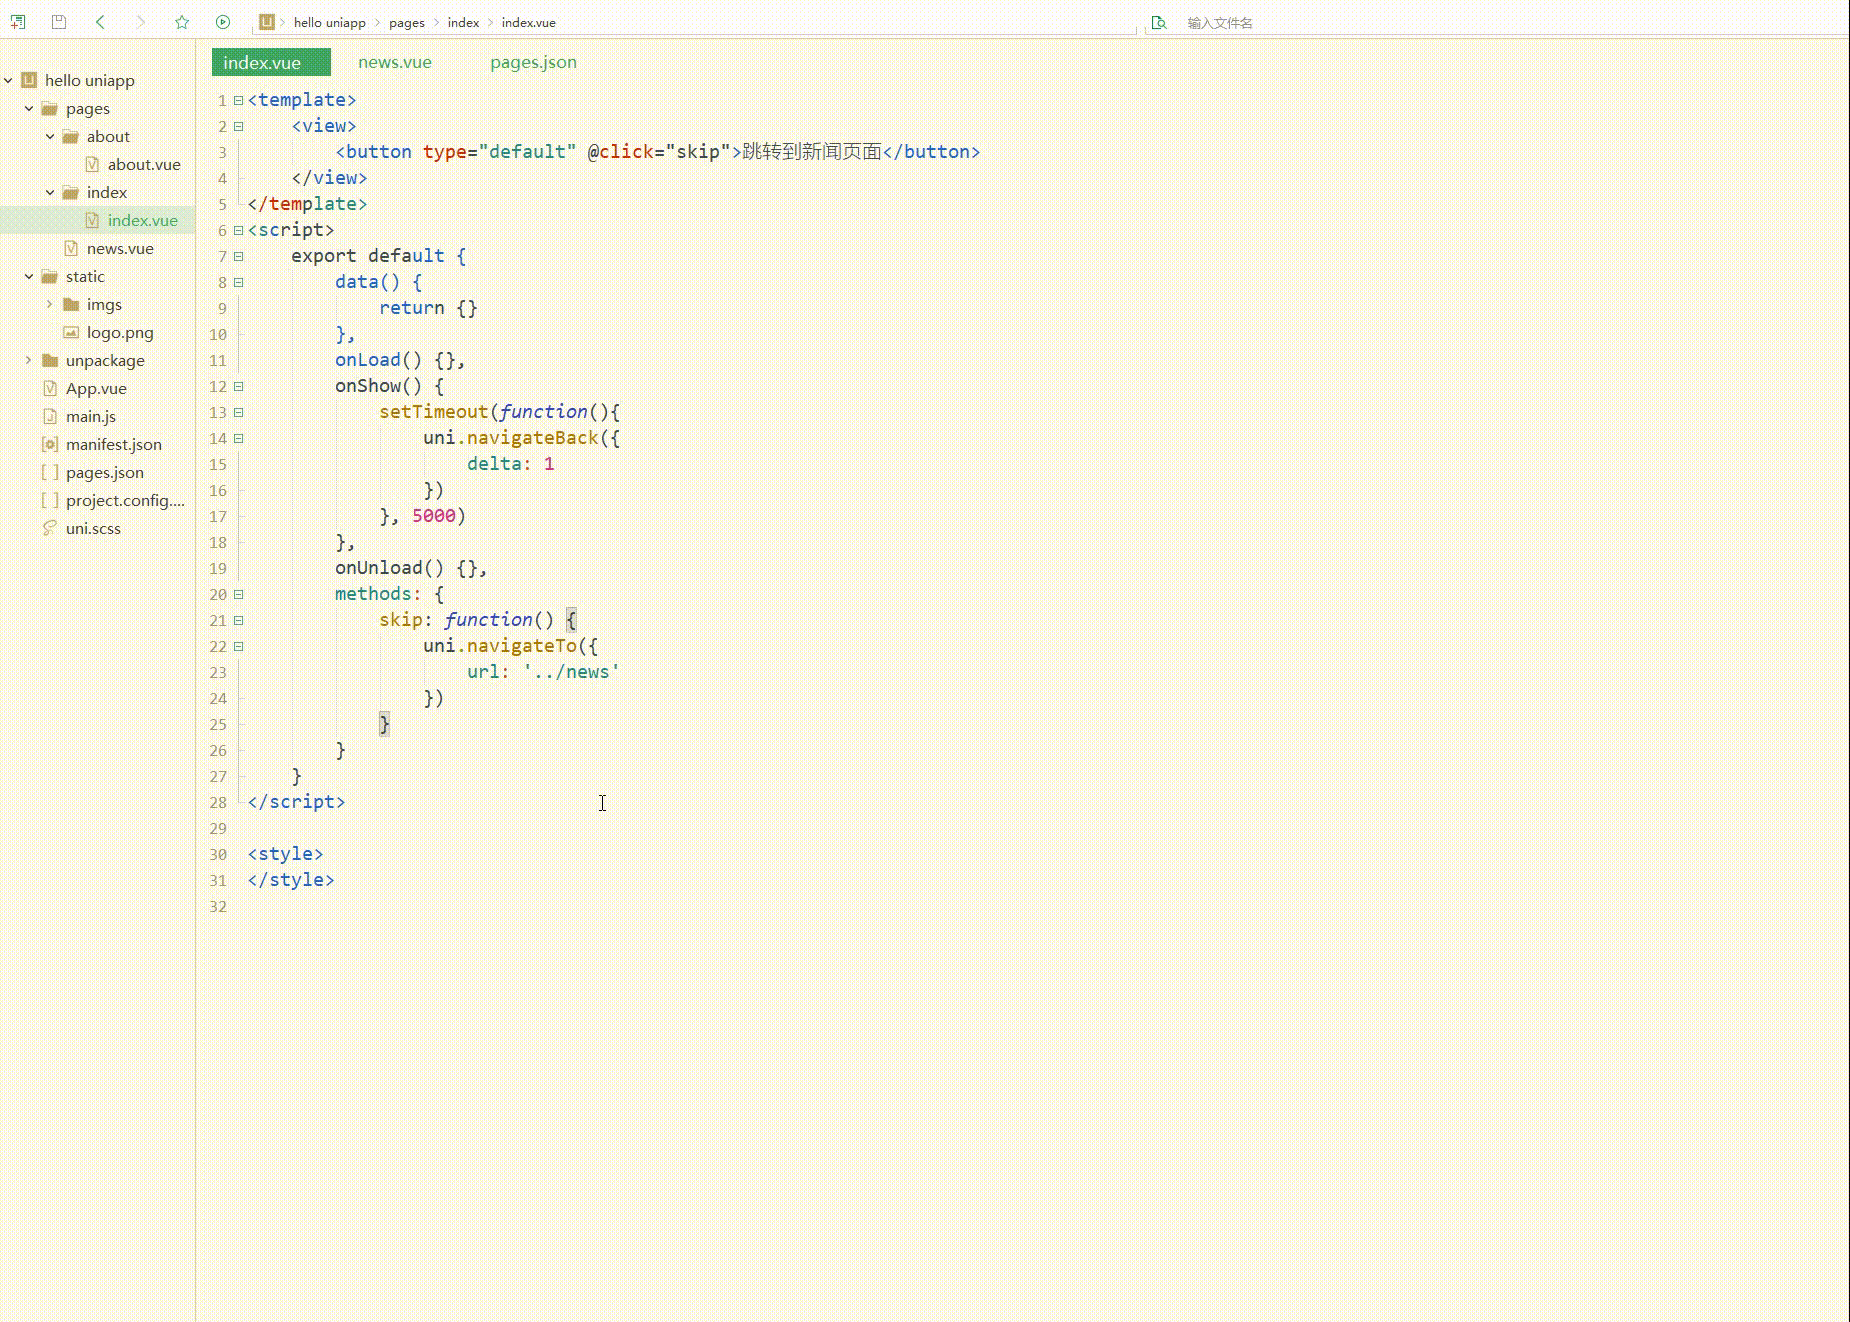The width and height of the screenshot is (1850, 1322).
Task: Fold the skip function at line 21
Action: point(238,620)
